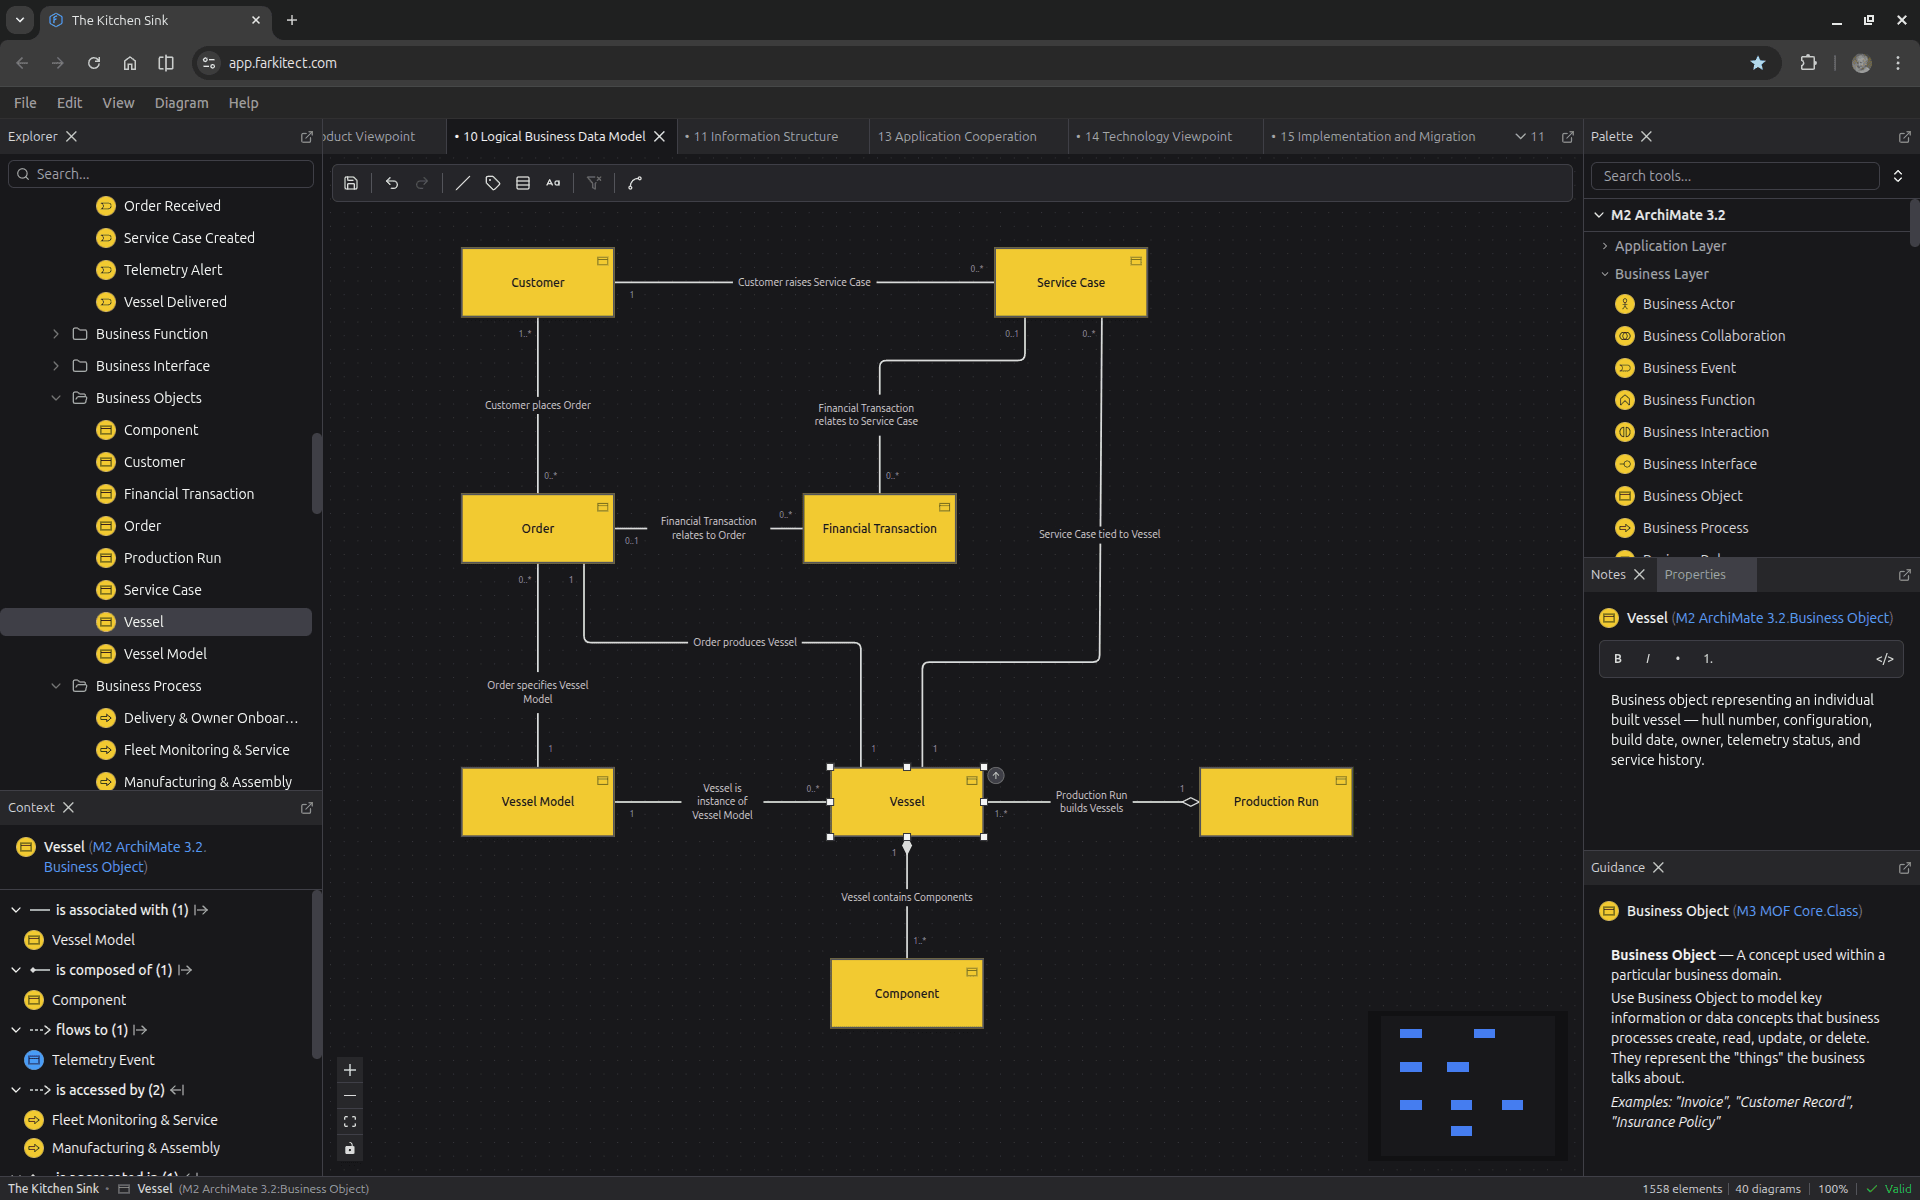This screenshot has height=1200, width=1920.
Task: Open the hidden tabs overflow dropdown
Action: pyautogui.click(x=1529, y=137)
